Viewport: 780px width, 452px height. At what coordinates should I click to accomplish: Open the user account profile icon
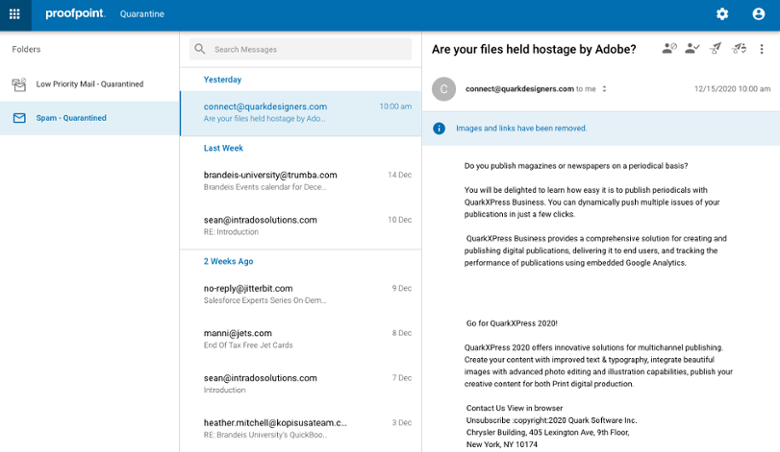[759, 14]
